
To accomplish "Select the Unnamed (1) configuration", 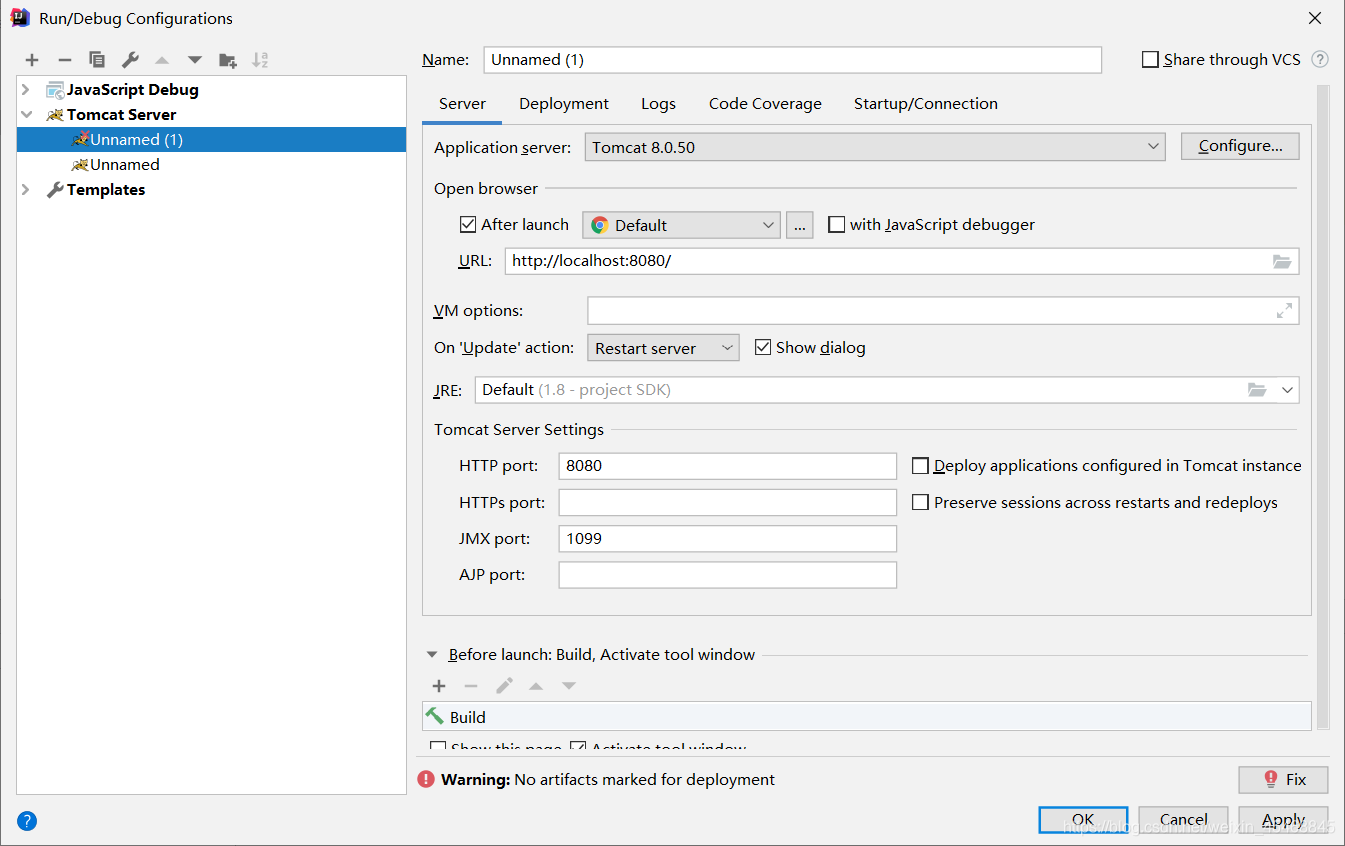I will [211, 140].
